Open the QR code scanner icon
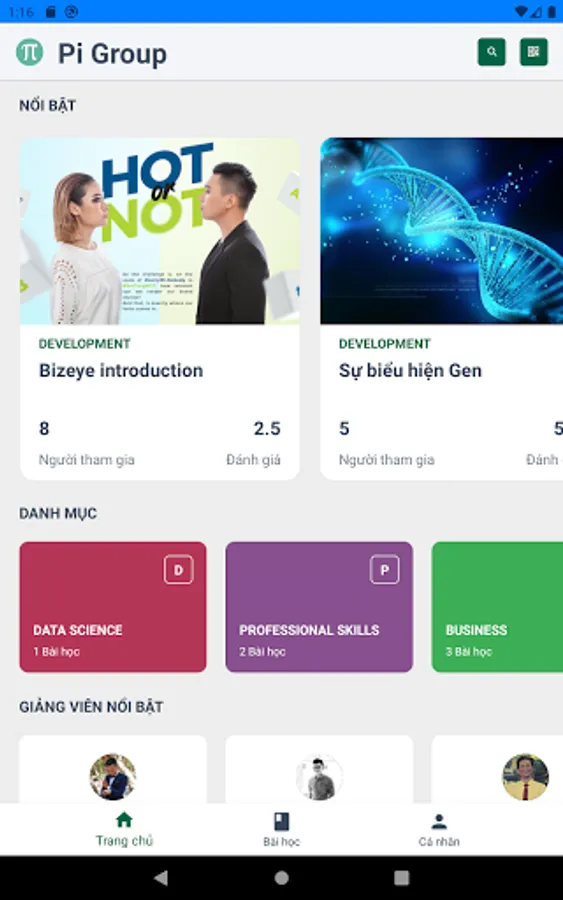The width and height of the screenshot is (563, 900). [534, 52]
